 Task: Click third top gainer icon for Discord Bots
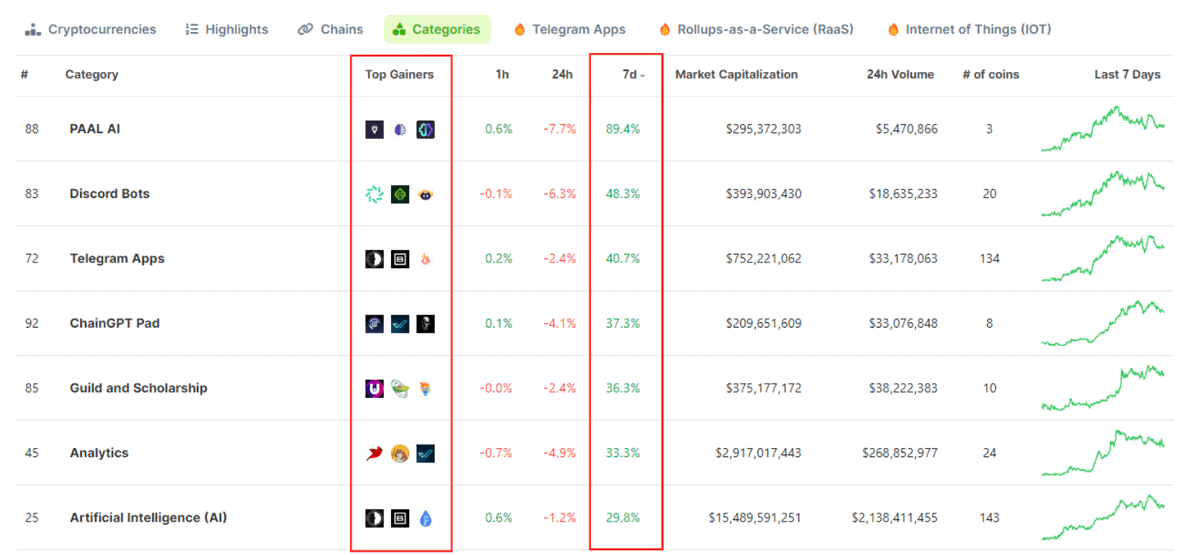(x=425, y=194)
